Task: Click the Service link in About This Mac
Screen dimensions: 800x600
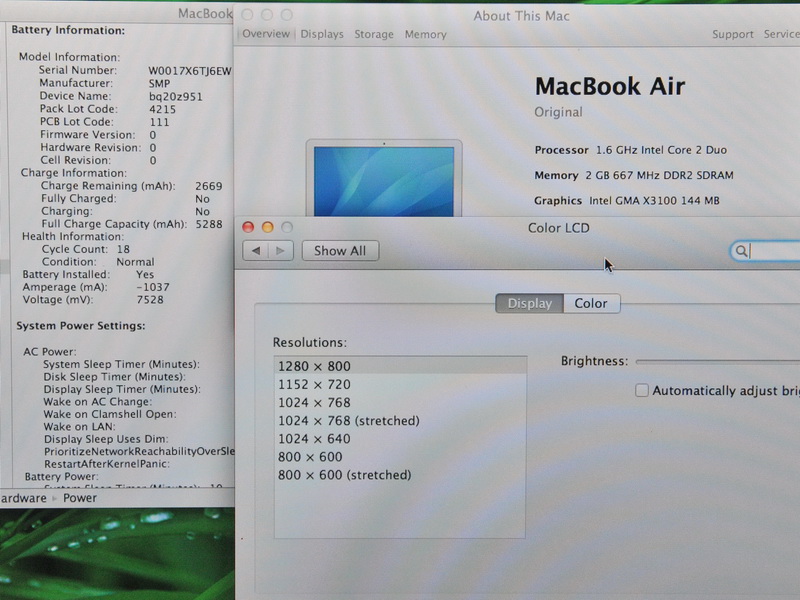Action: (782, 34)
